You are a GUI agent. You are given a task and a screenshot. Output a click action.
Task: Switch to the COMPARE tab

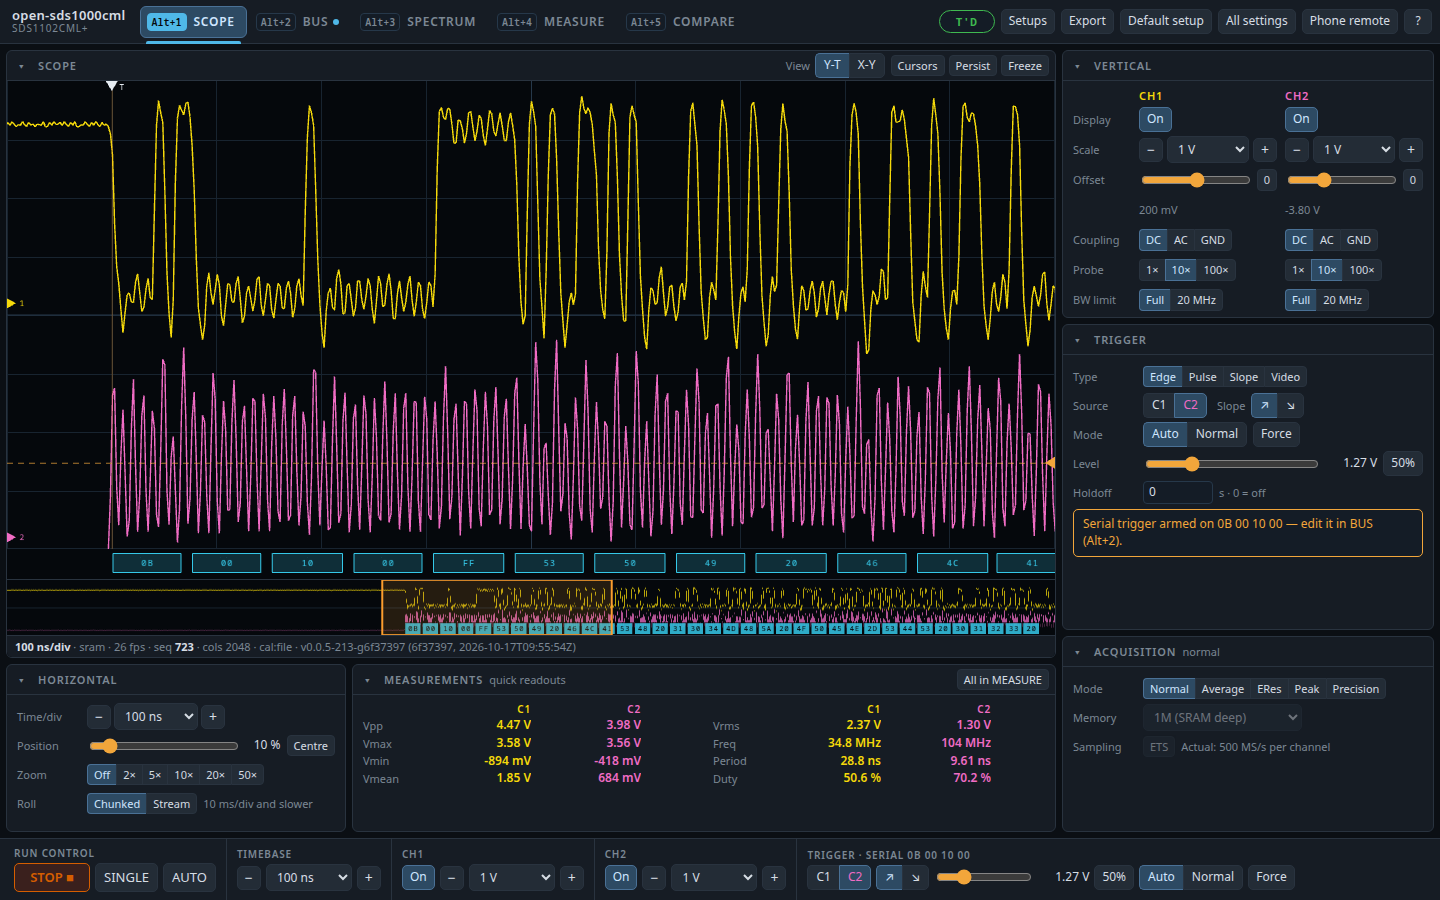pyautogui.click(x=681, y=22)
